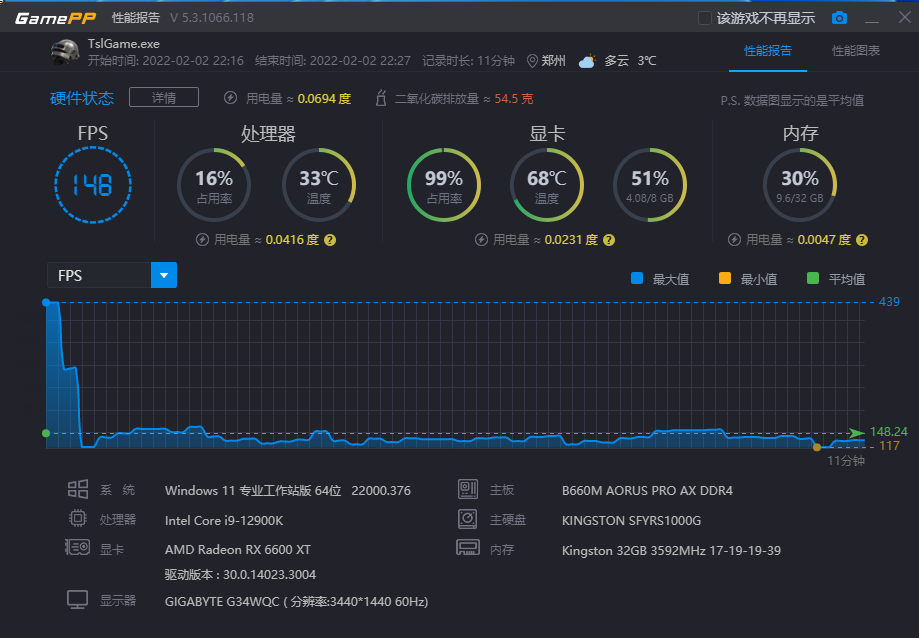Click the Windows system icon beside 系统
Viewport: 919px width, 638px height.
coord(78,489)
